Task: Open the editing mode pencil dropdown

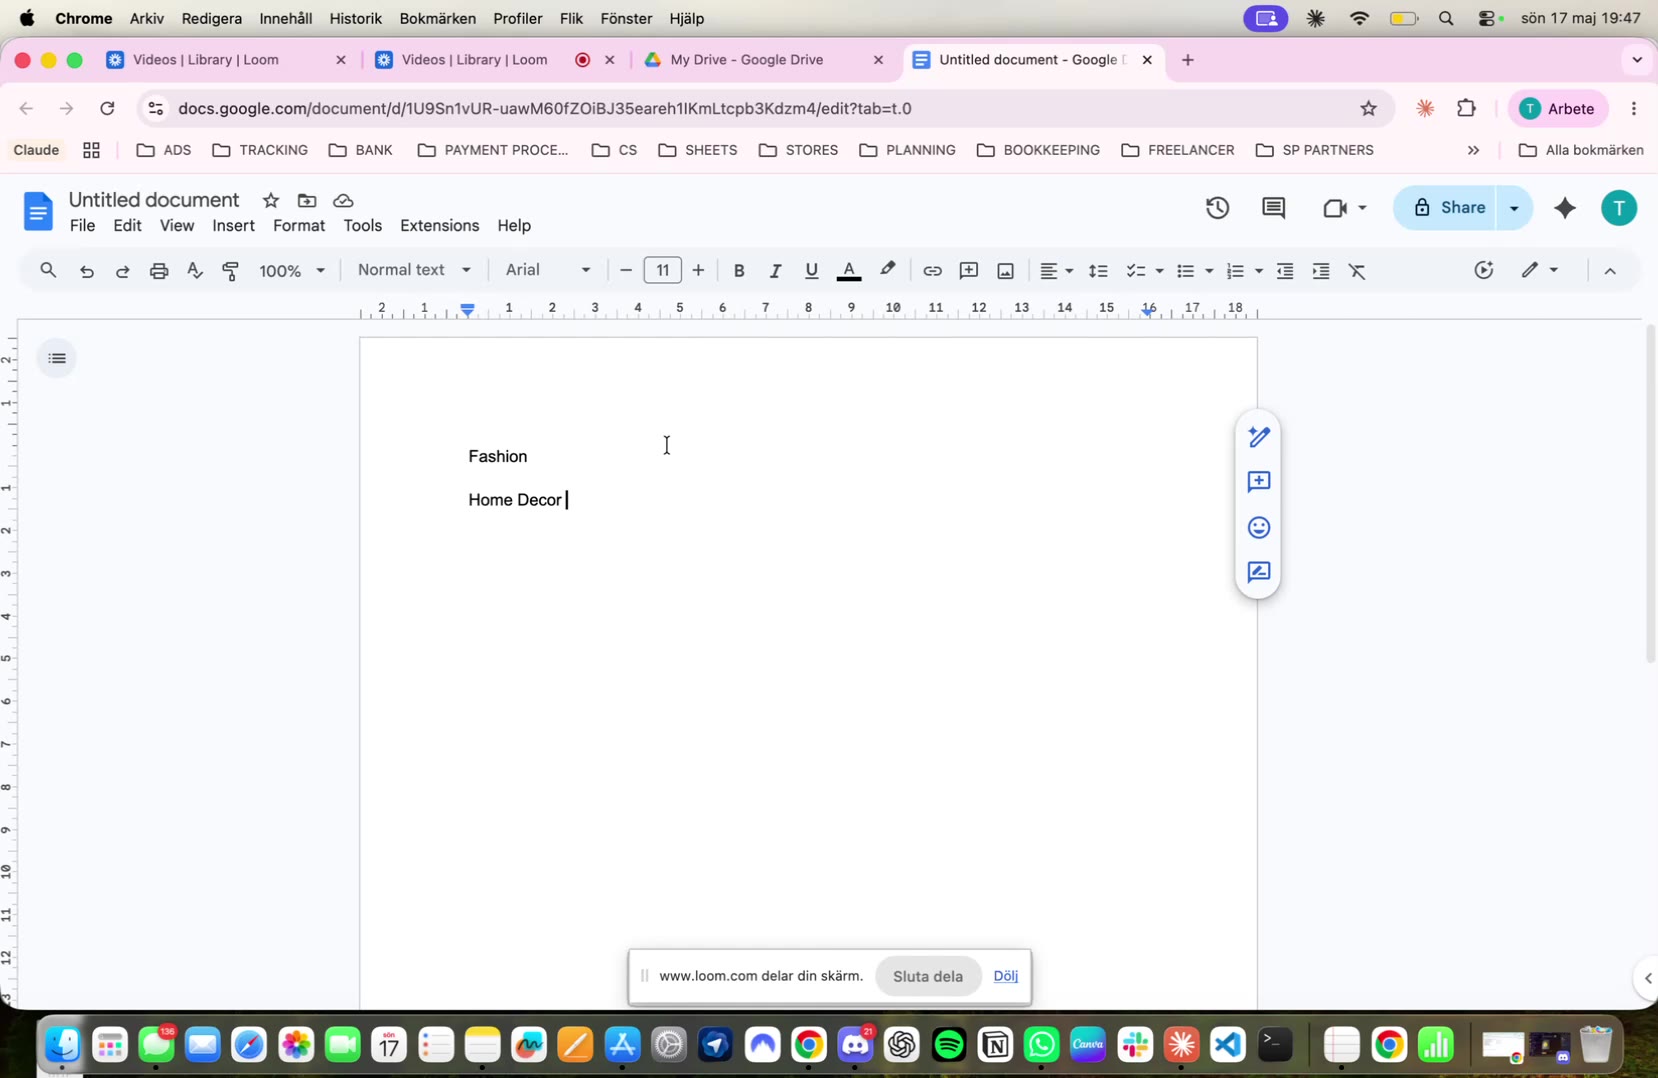Action: point(1540,271)
